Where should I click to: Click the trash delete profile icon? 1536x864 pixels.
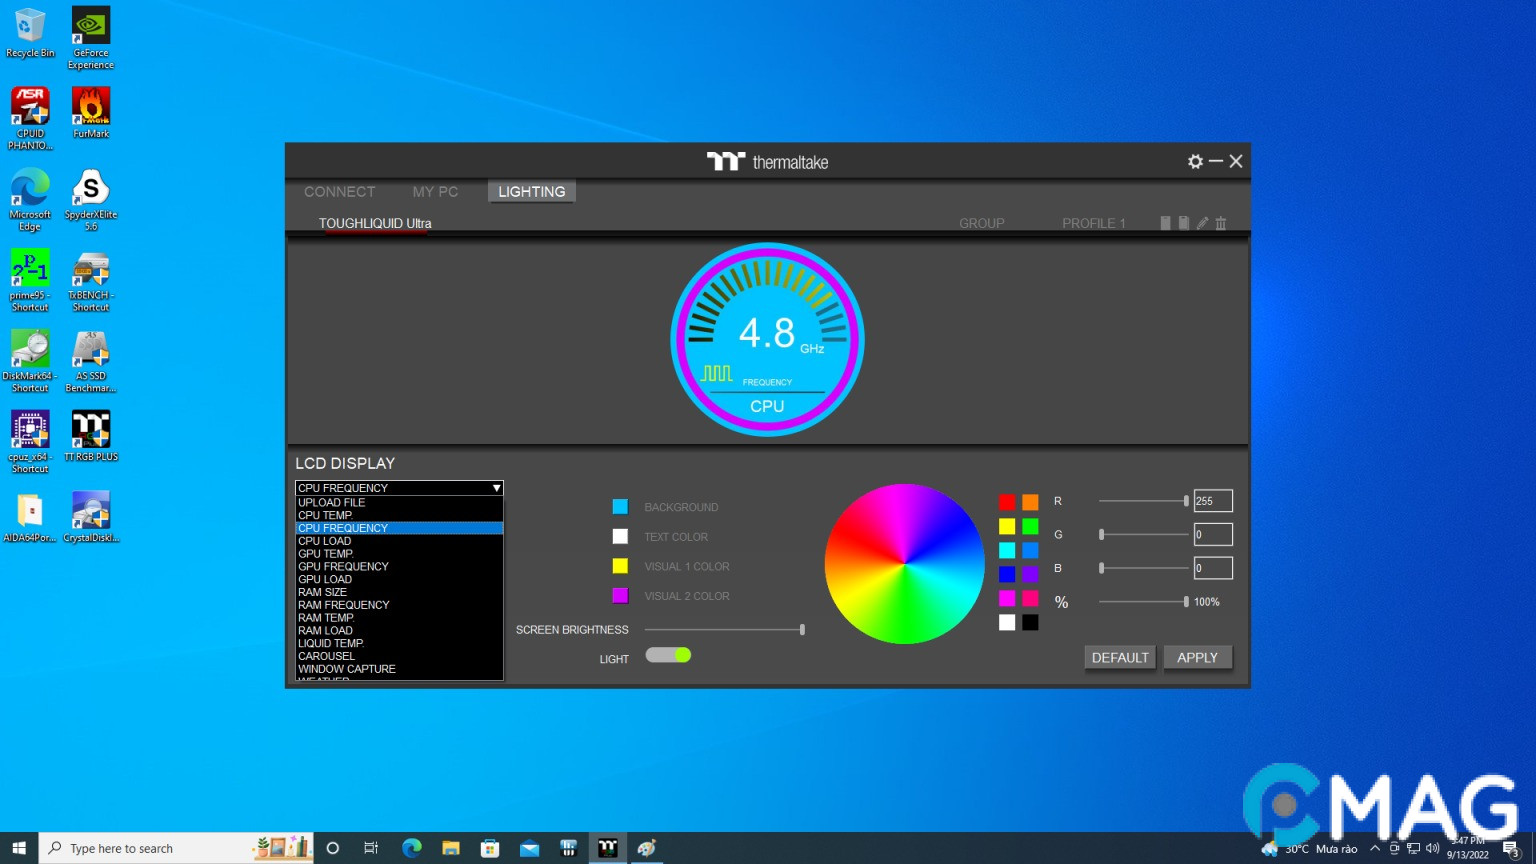(1221, 223)
